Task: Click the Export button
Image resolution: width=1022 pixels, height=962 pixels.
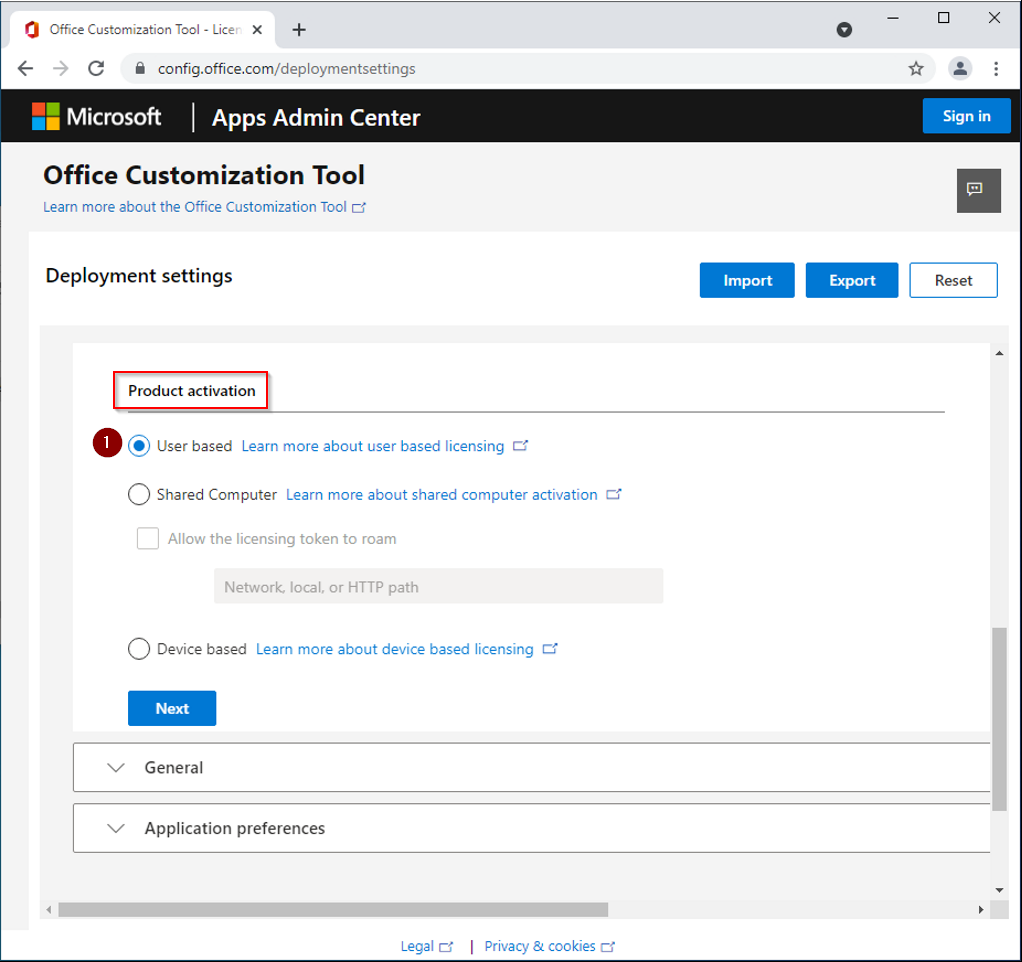Action: coord(852,280)
